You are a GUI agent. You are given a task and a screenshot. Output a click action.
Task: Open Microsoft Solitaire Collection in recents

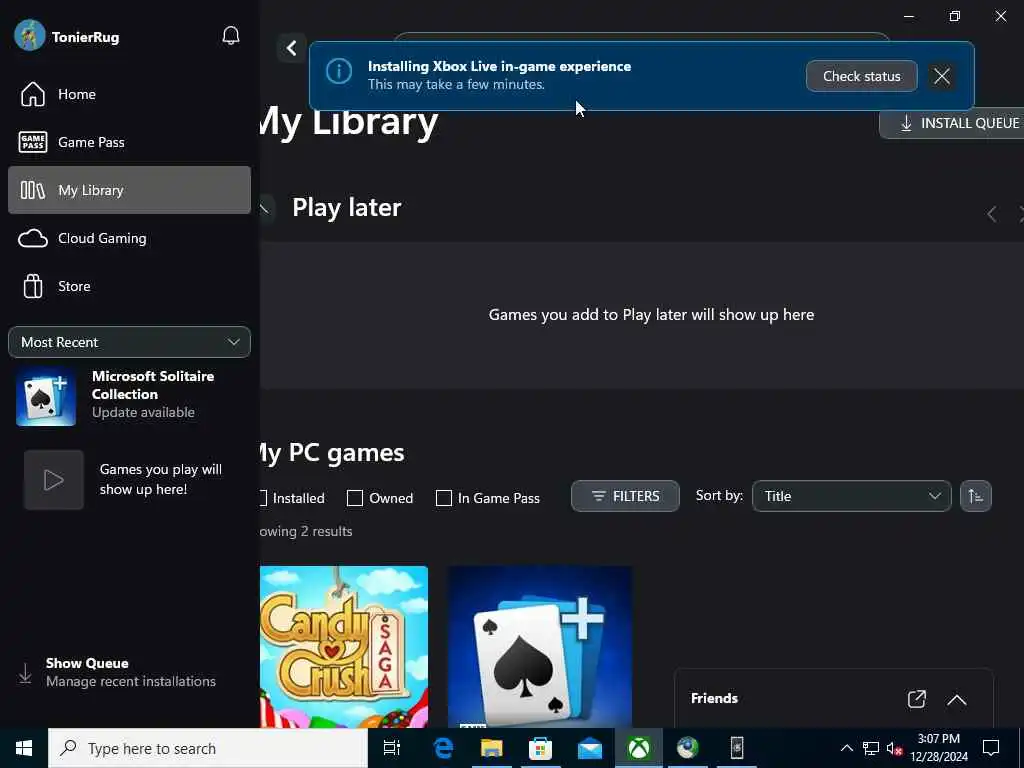(x=129, y=394)
